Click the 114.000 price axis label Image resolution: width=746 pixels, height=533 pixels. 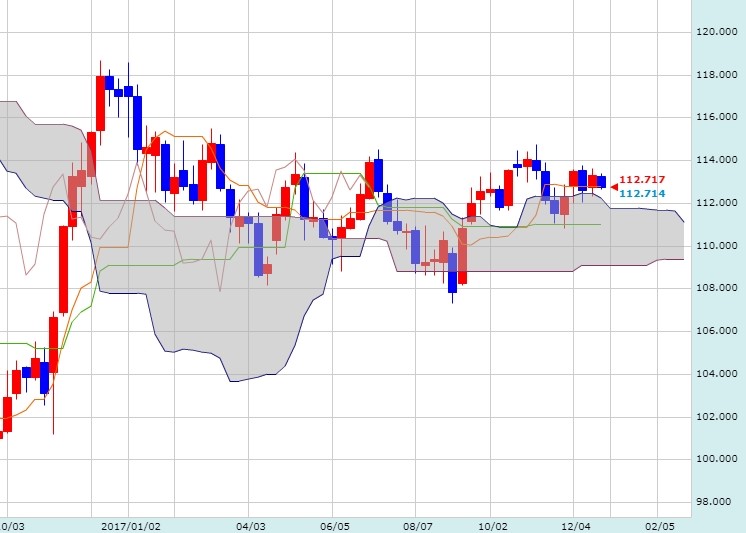tap(717, 160)
